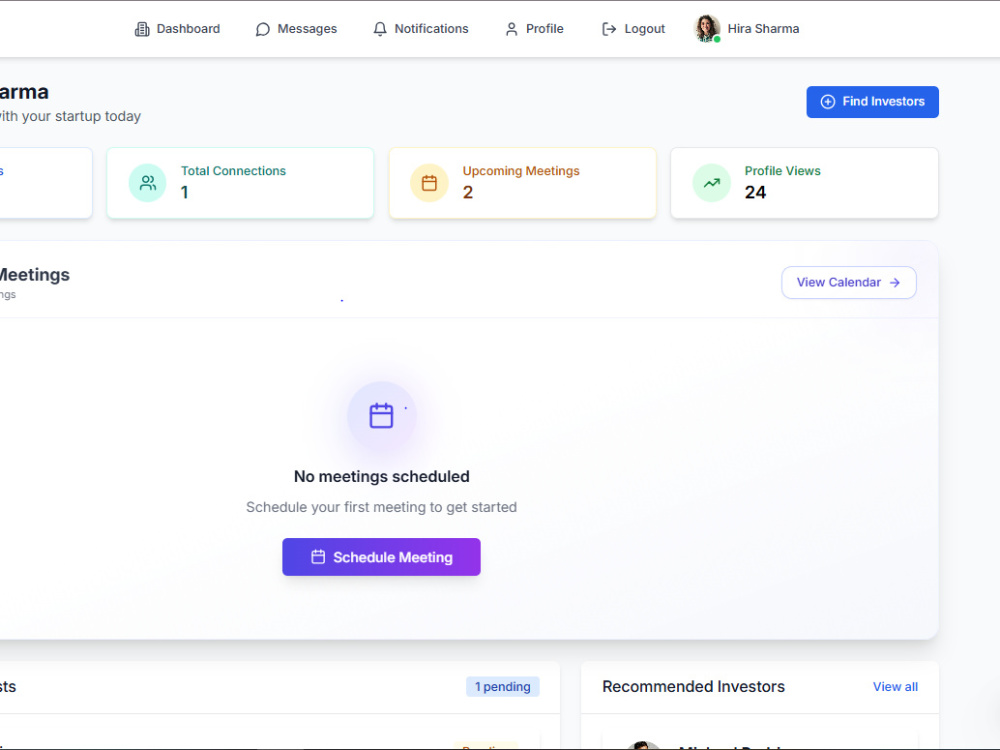Open the Upcoming Meetings stat card
Viewport: 1000px width, 750px height.
(x=522, y=183)
